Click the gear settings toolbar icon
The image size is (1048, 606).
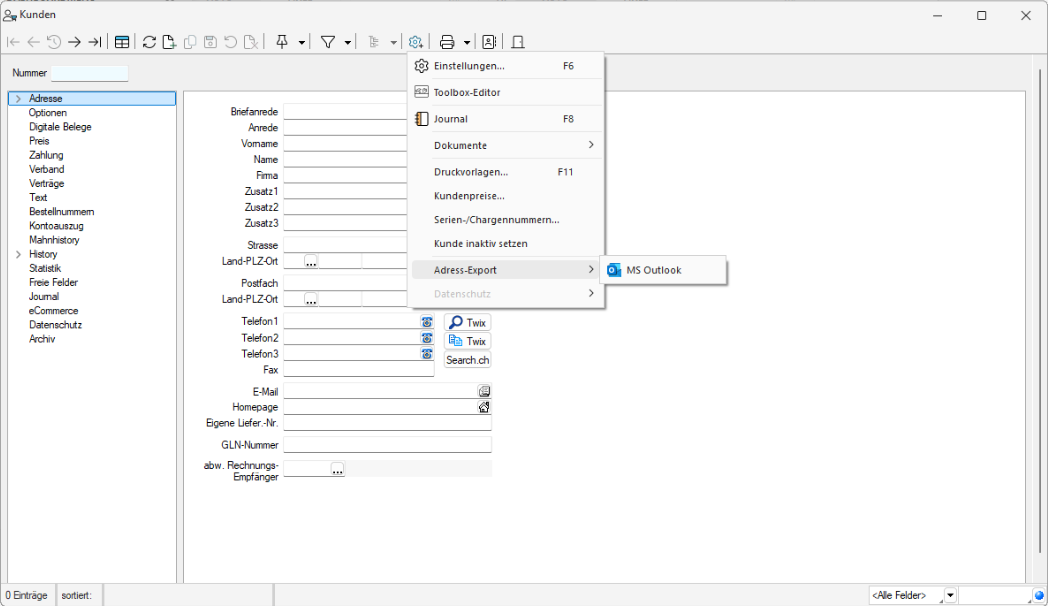click(415, 42)
